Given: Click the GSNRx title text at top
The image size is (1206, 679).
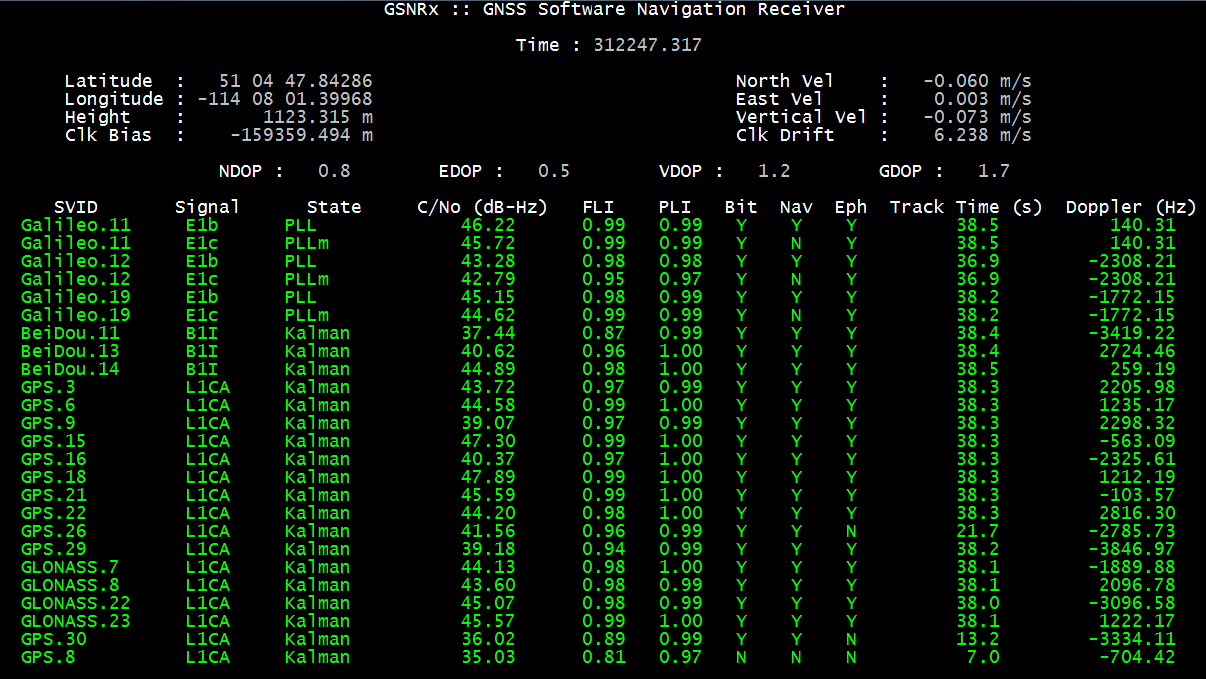Looking at the screenshot, I should coord(614,10).
